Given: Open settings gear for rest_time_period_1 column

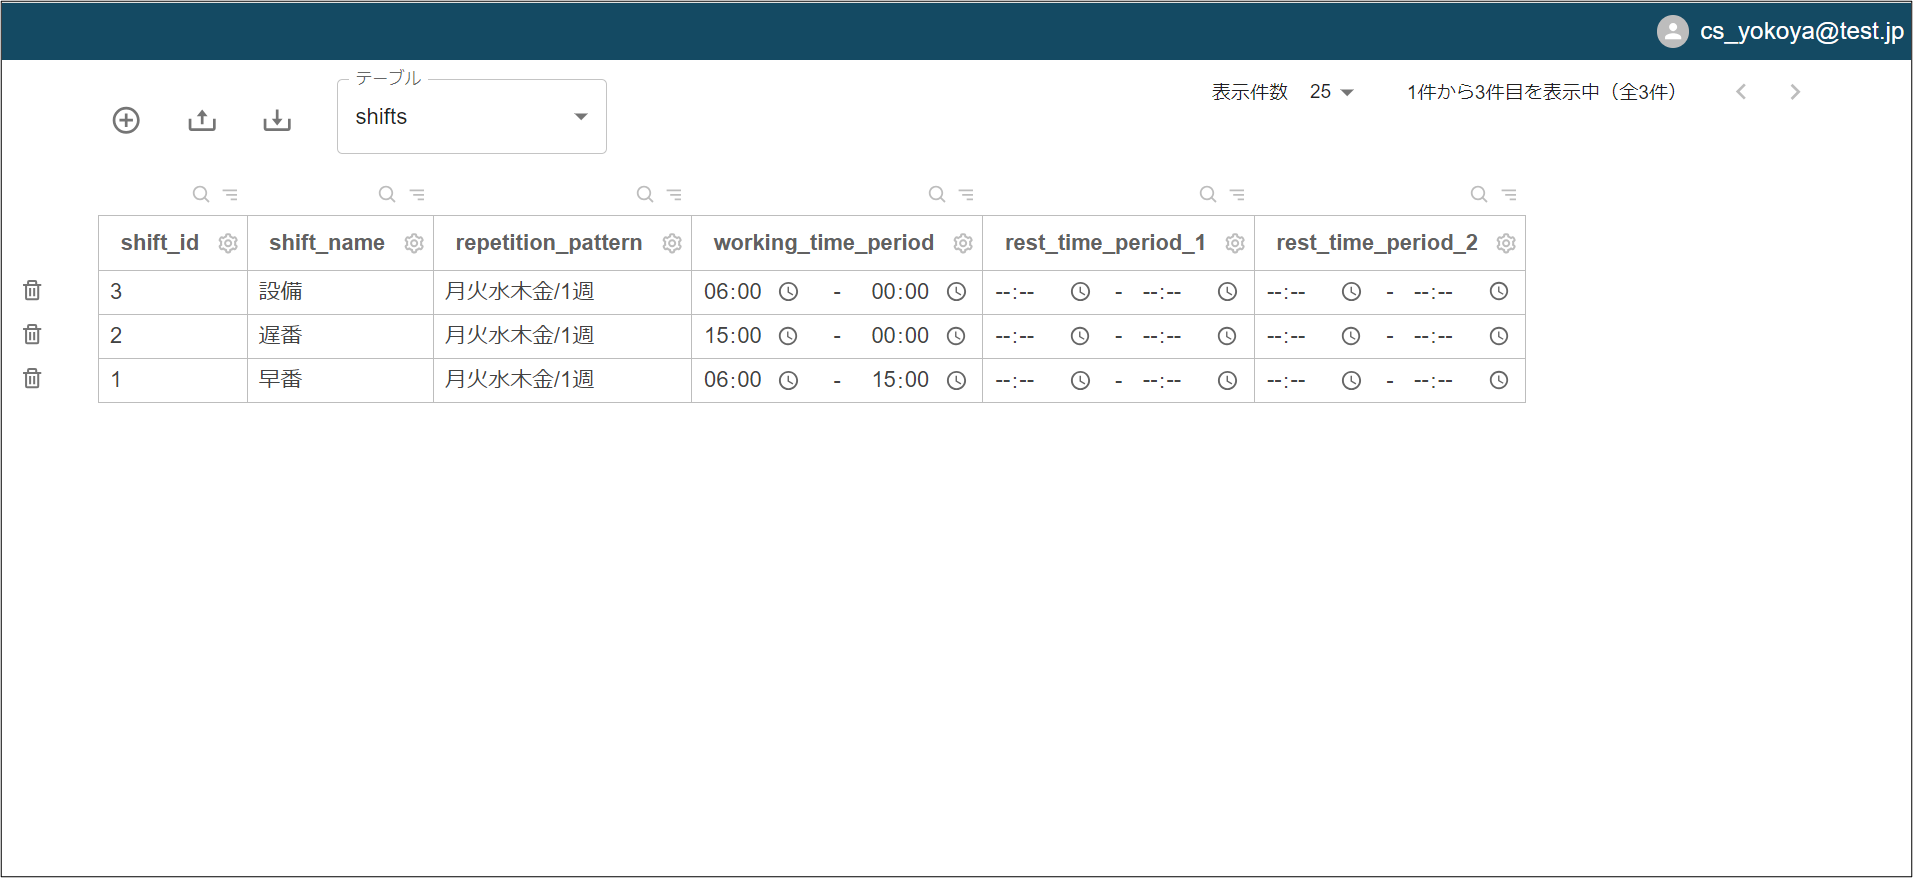Looking at the screenshot, I should (x=1235, y=243).
